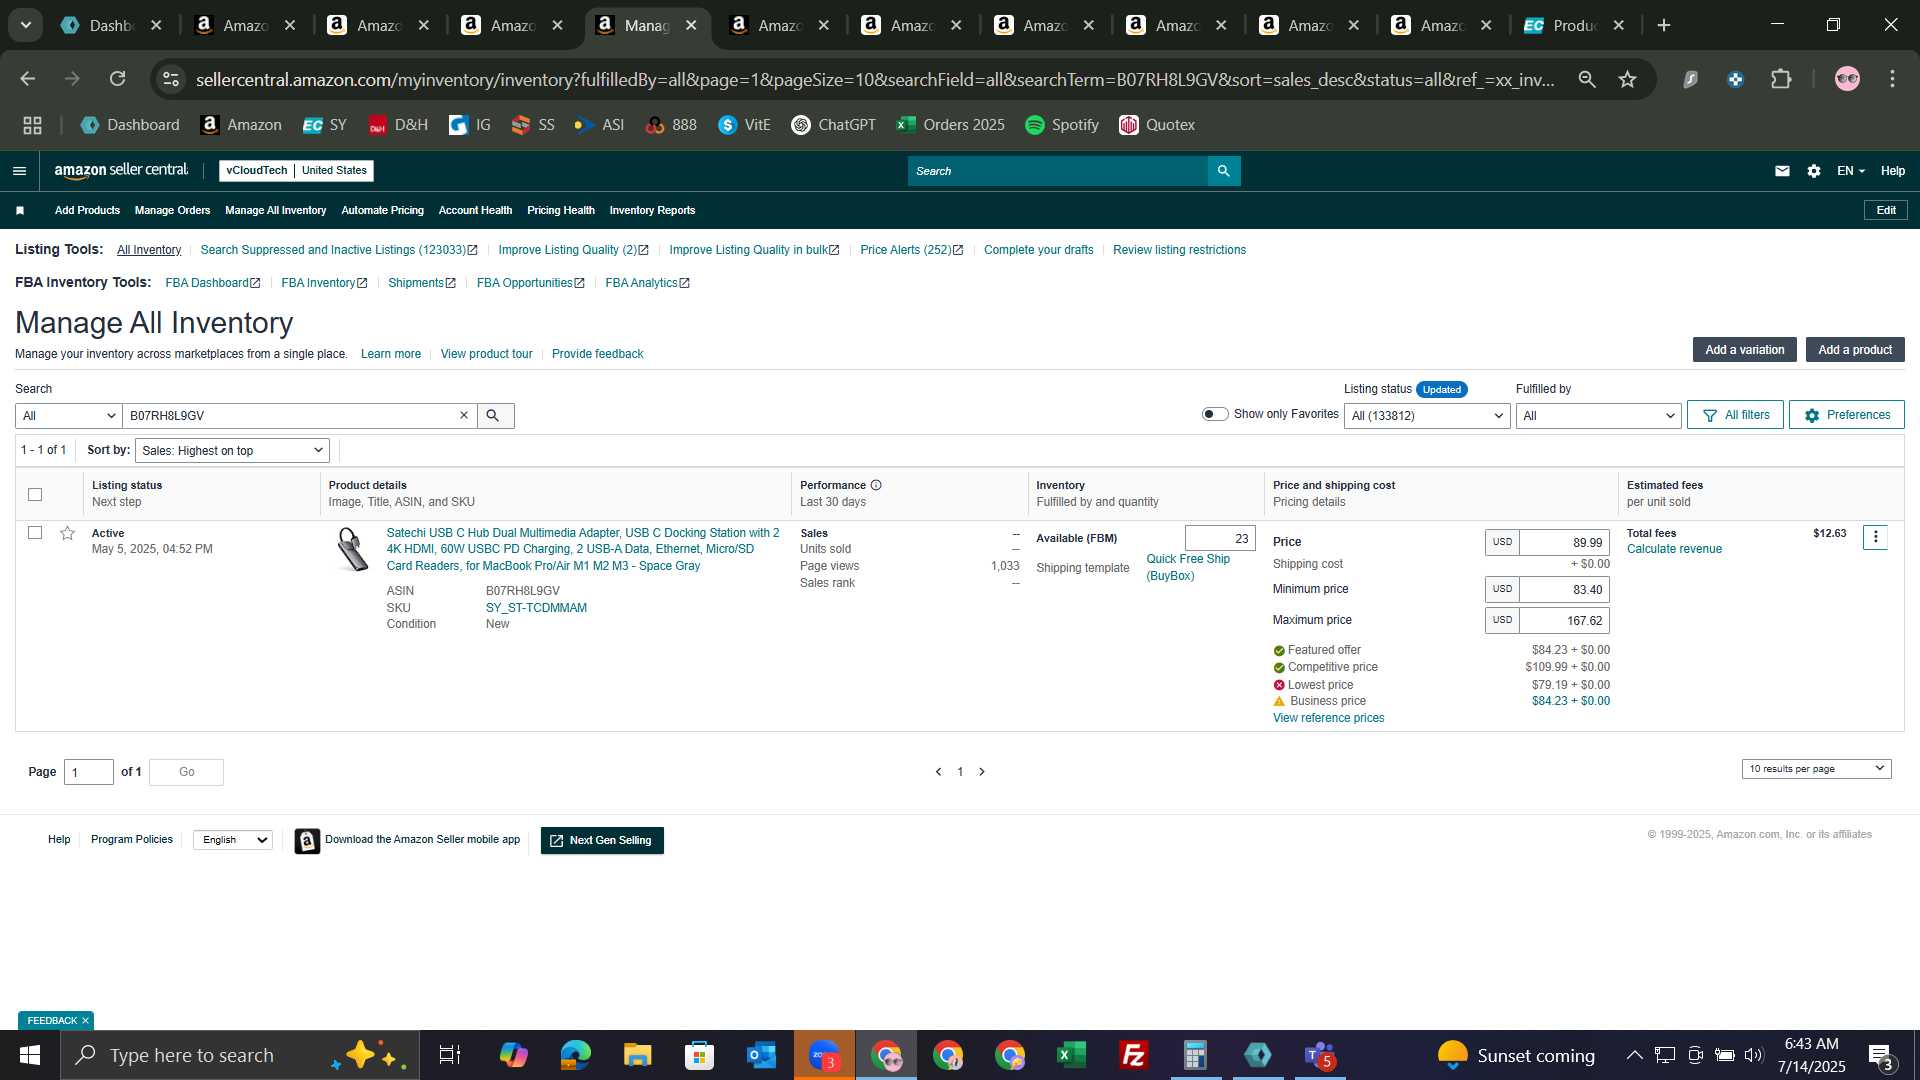
Task: Click the Maximum price field showing 167.62
Action: pyautogui.click(x=1564, y=621)
